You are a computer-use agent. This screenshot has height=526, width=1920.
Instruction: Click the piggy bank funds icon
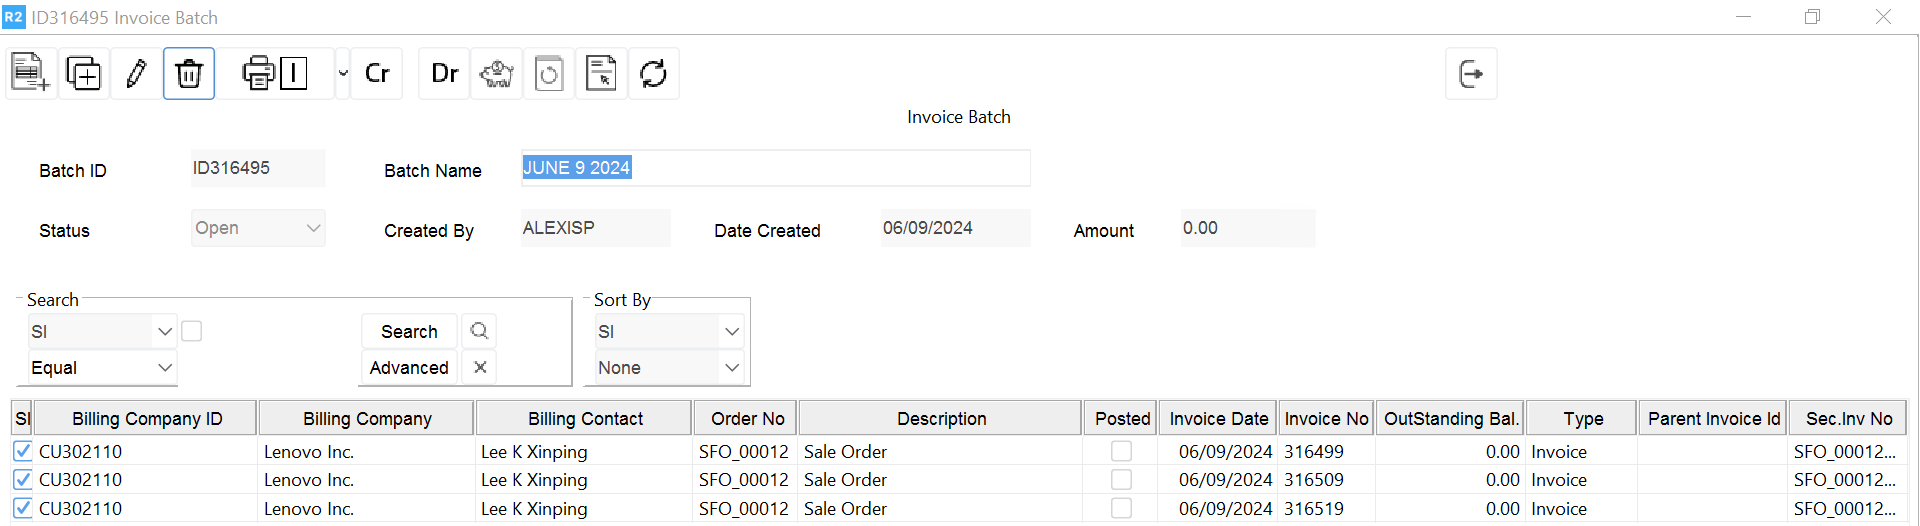[x=497, y=73]
